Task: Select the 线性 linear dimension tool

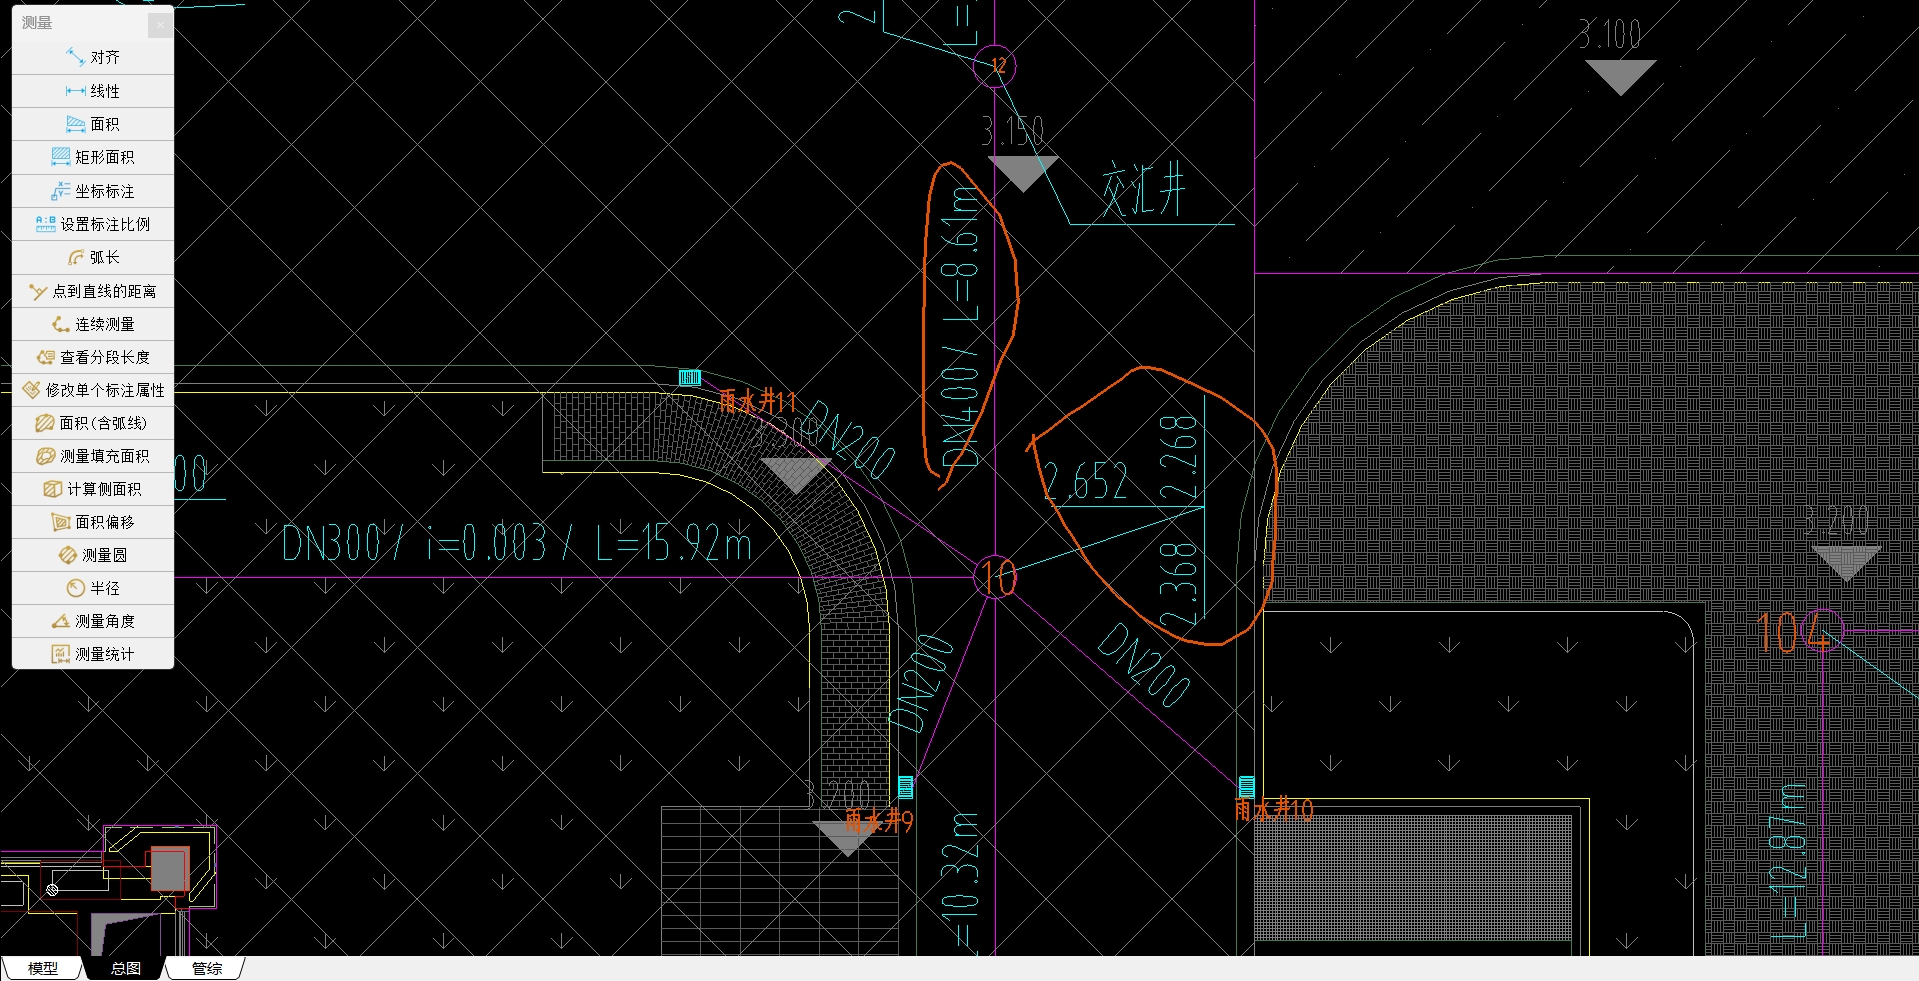Action: [93, 91]
